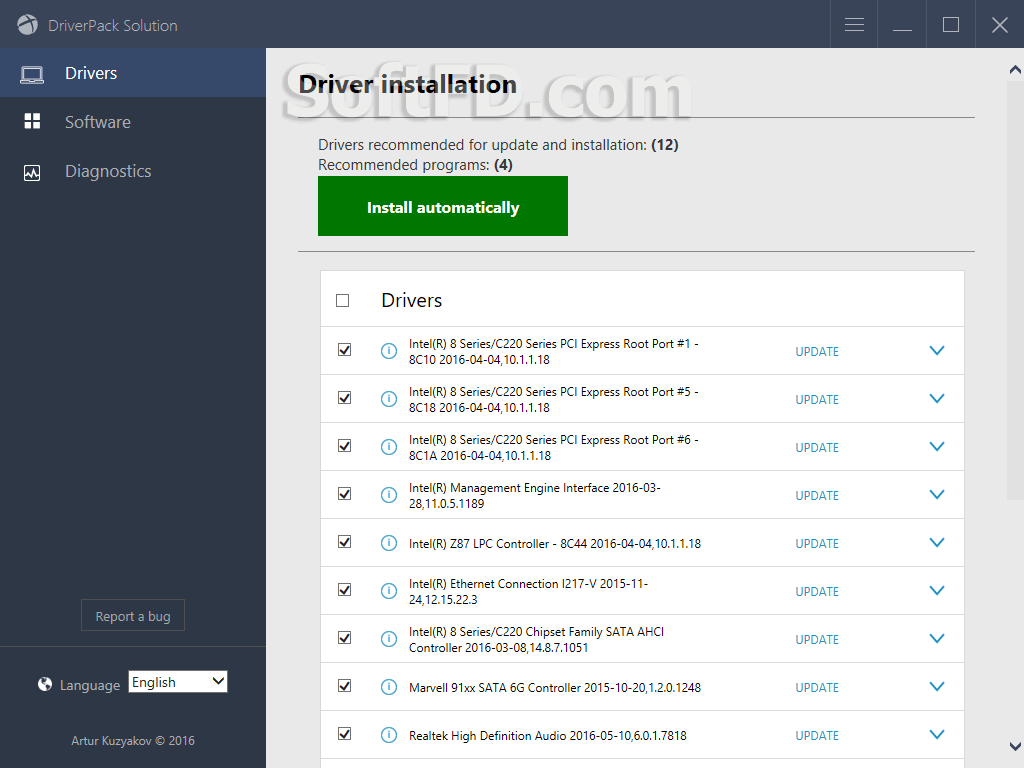Click the globe icon beside Language
1024x768 pixels.
coord(44,684)
